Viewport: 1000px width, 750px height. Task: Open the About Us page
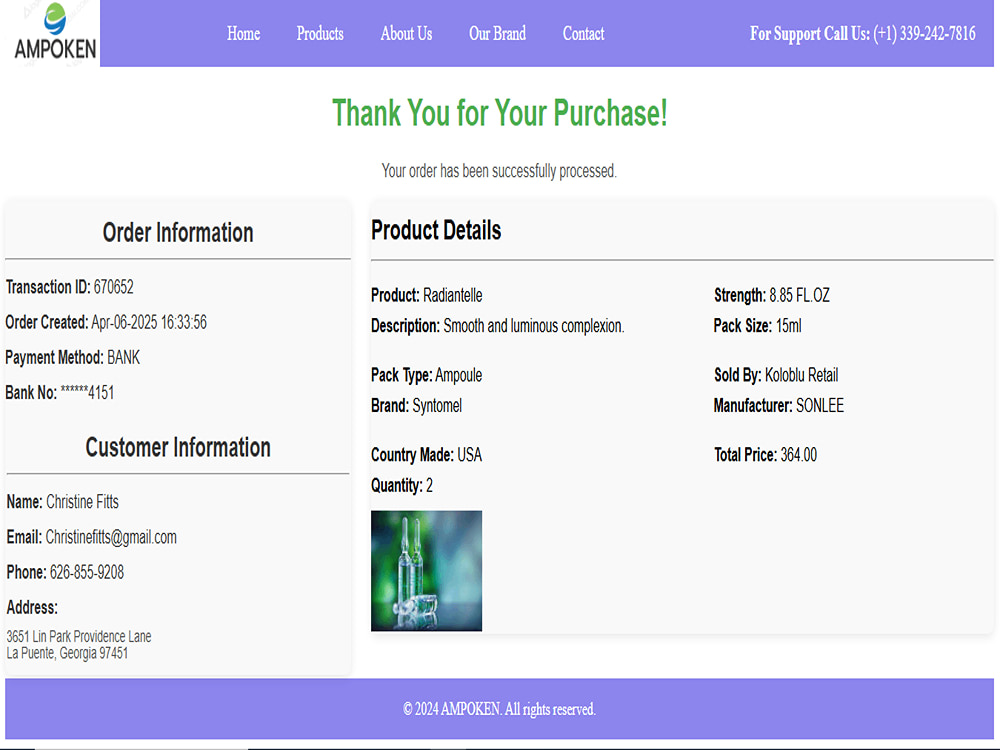406,34
